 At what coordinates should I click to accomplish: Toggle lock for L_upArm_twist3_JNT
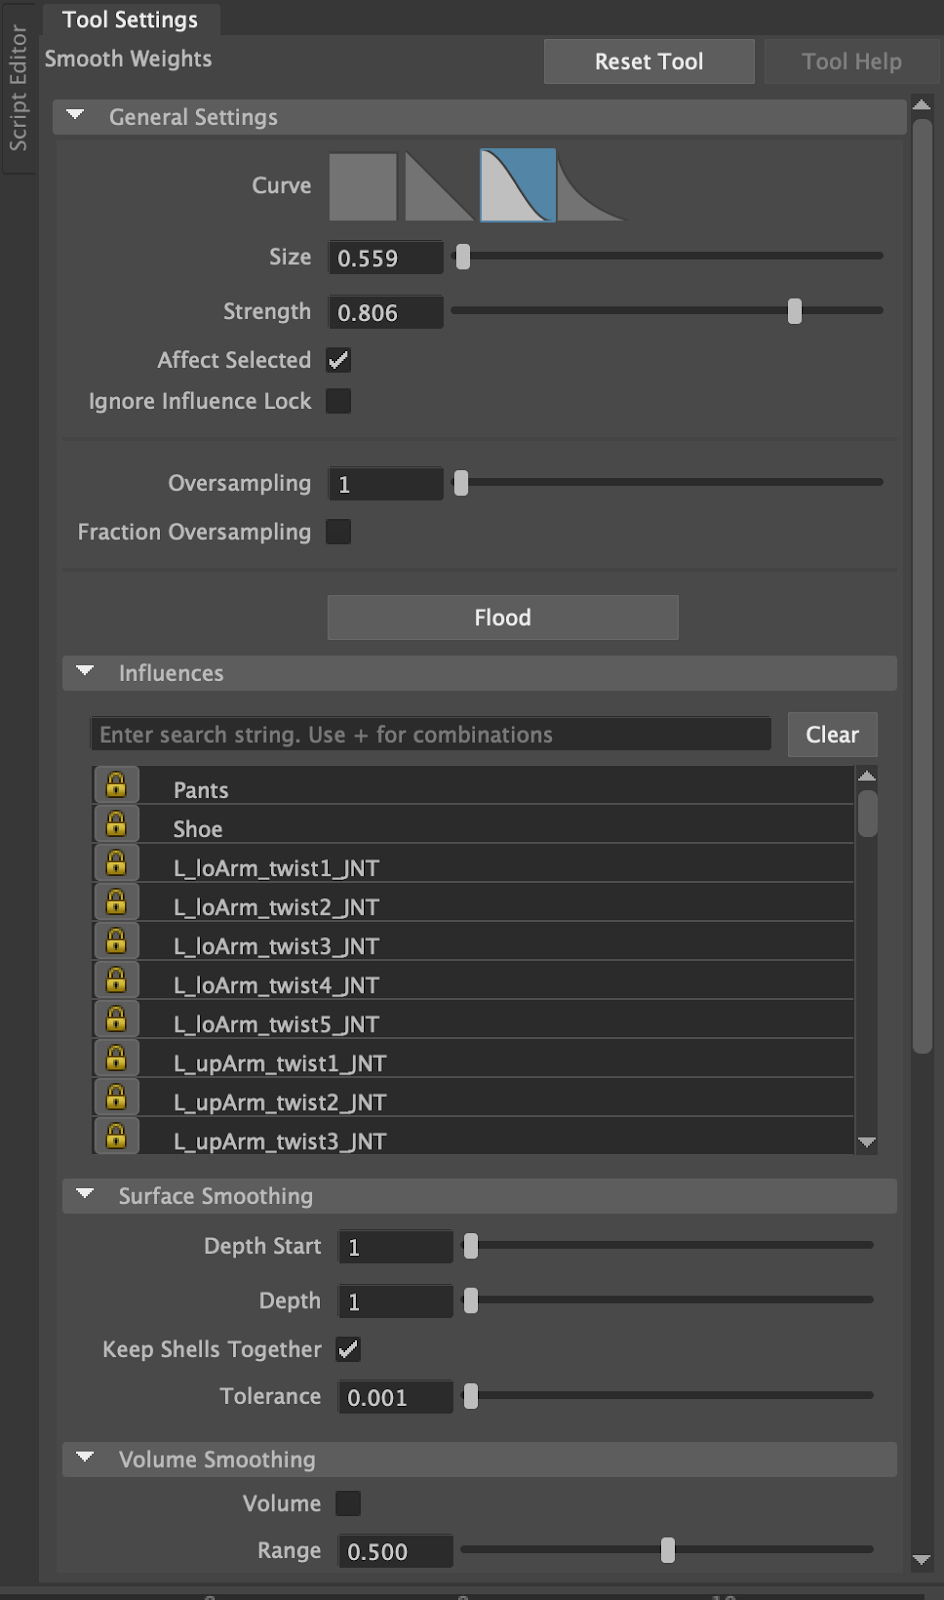coord(116,1136)
